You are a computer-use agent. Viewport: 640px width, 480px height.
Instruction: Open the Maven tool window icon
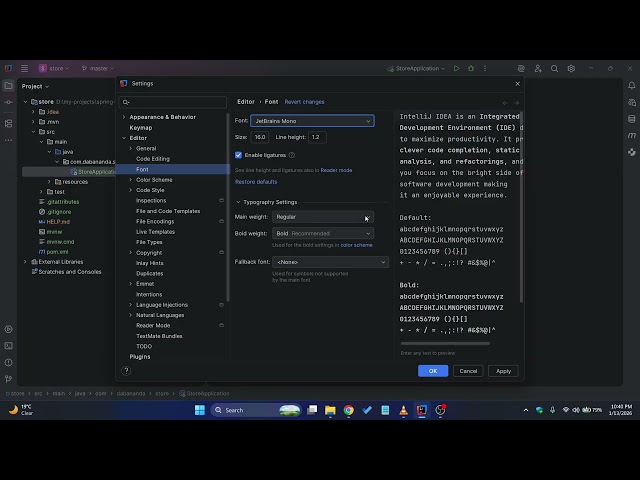pos(631,136)
